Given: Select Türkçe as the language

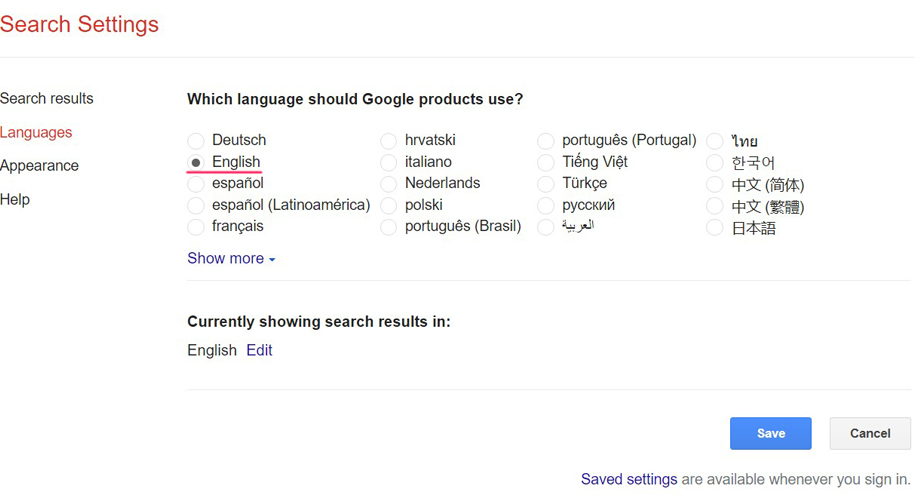Looking at the screenshot, I should click(546, 184).
